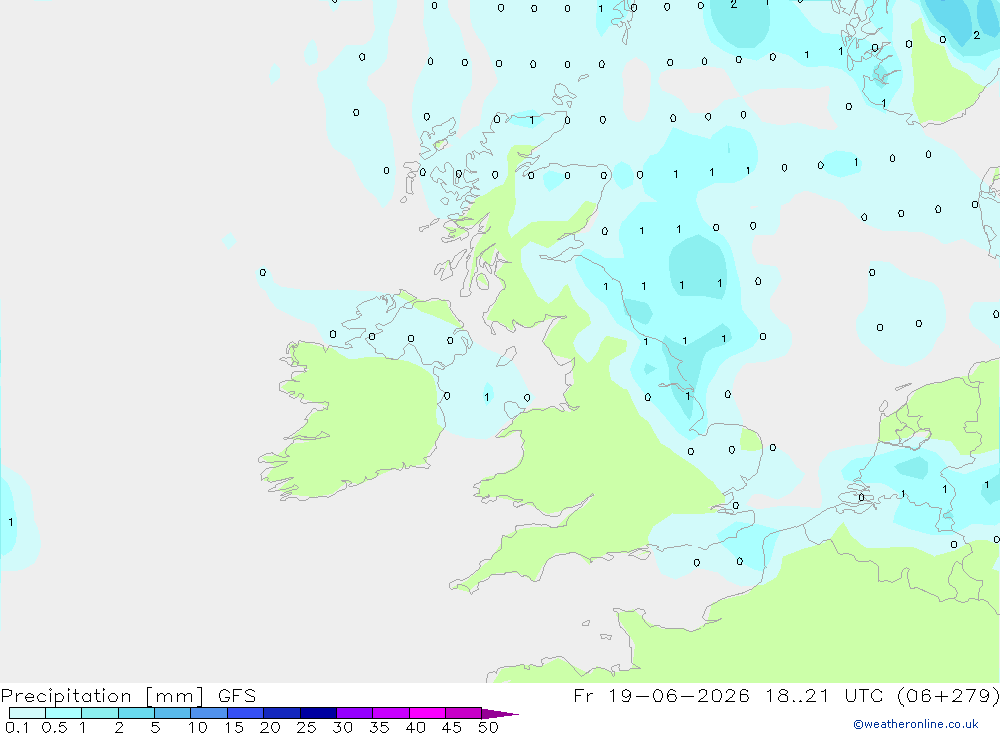Click the "GFS" model label
Screen dimensions: 1000x733
237,695
